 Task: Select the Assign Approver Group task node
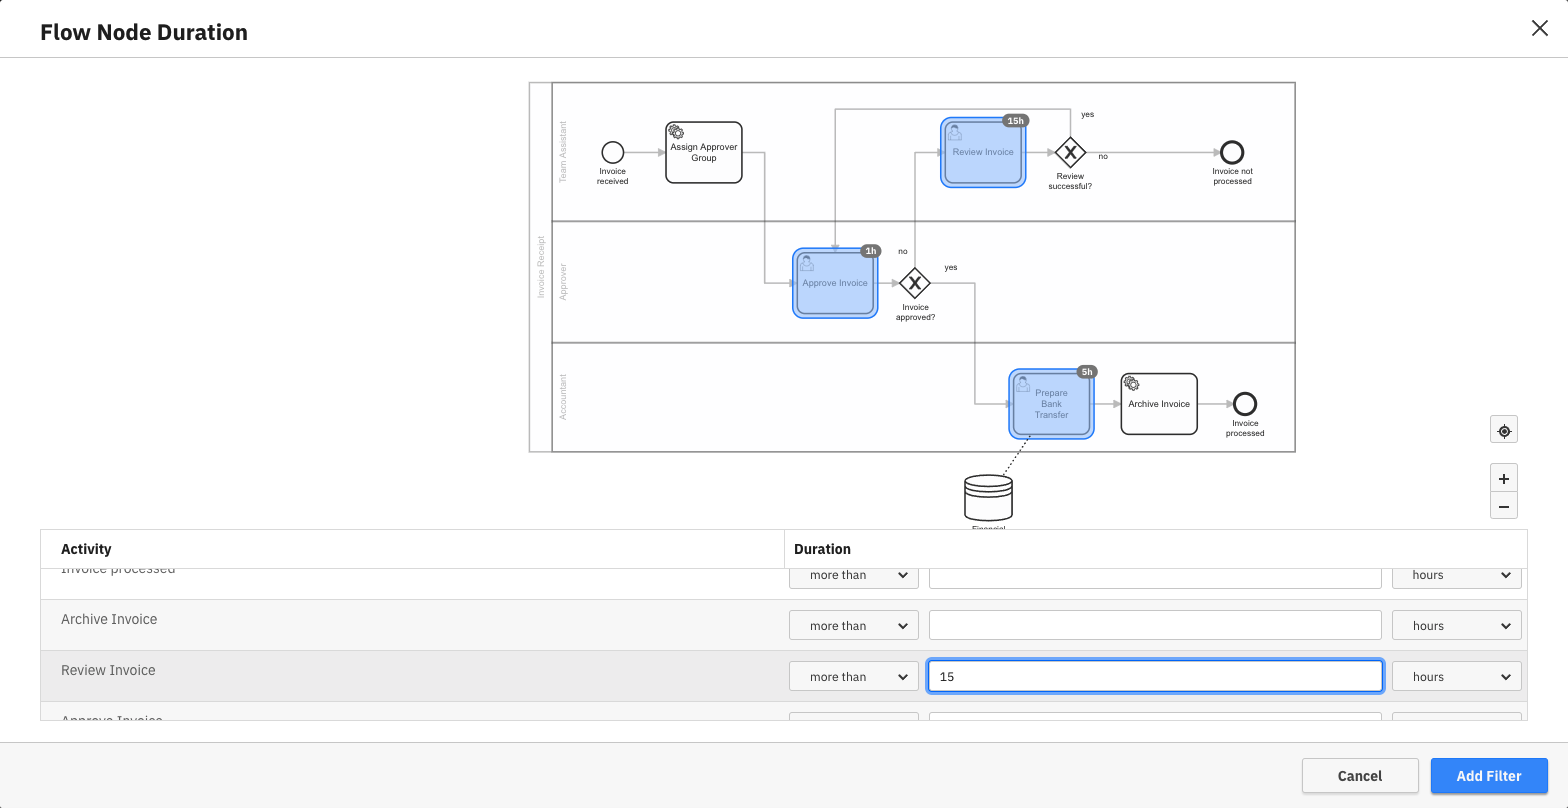point(704,152)
